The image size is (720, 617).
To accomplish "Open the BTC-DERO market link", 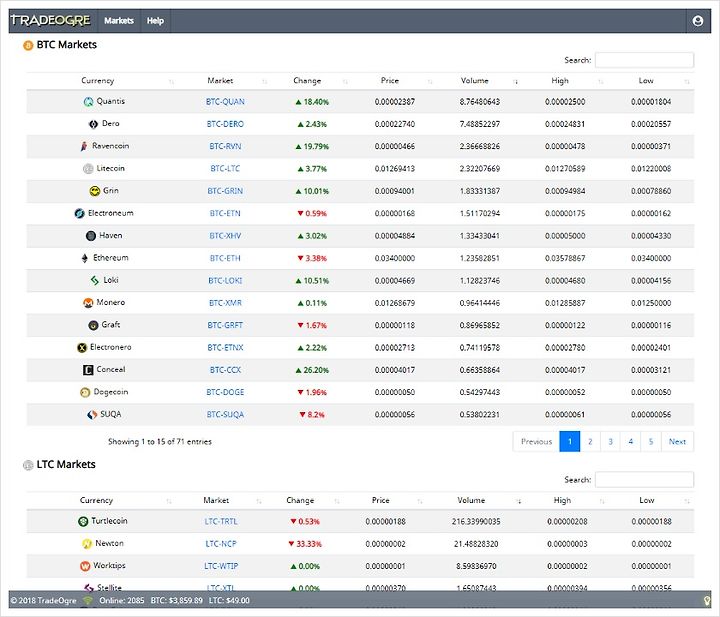I will (225, 124).
